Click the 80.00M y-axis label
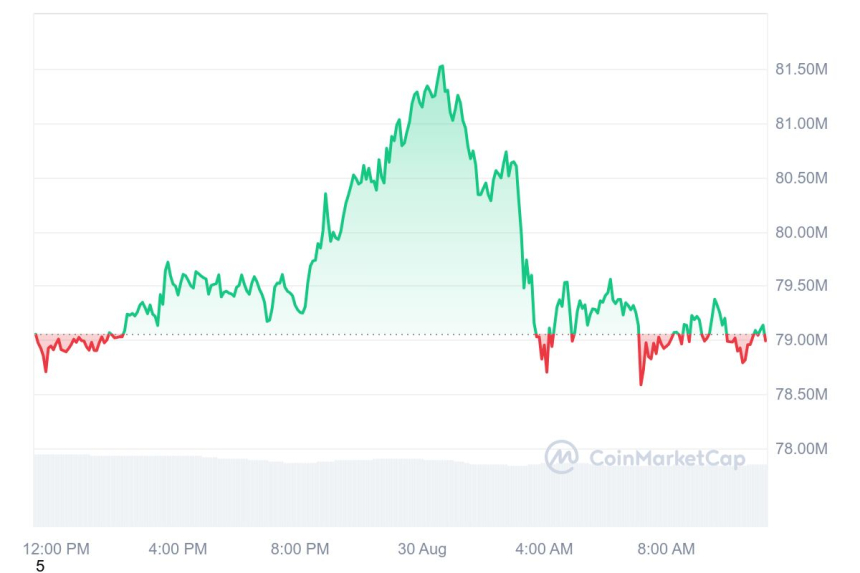Image resolution: width=860 pixels, height=573 pixels. [x=801, y=232]
